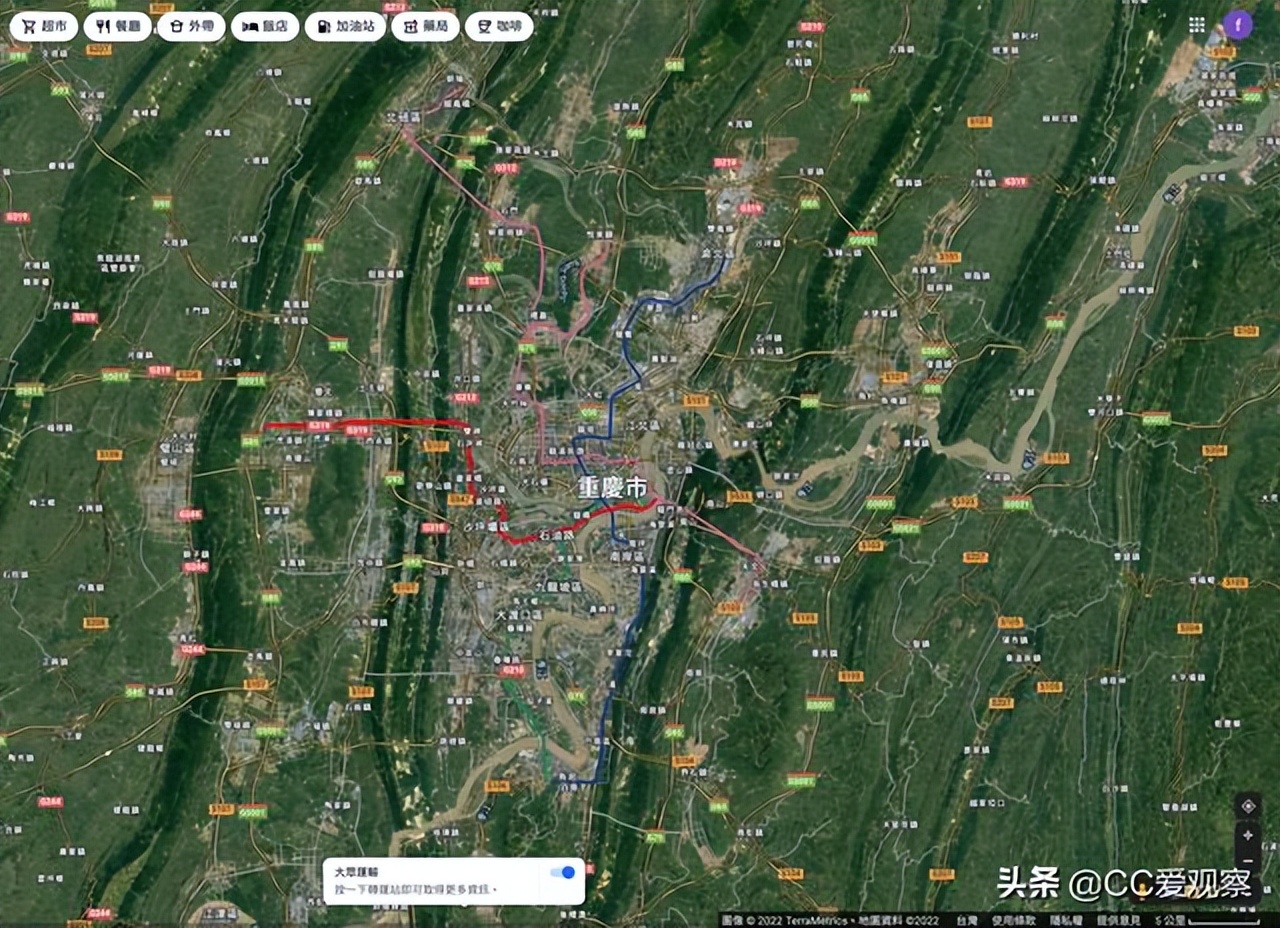The width and height of the screenshot is (1280, 928).
Task: Zoom in with the plus button
Action: coord(1247,835)
